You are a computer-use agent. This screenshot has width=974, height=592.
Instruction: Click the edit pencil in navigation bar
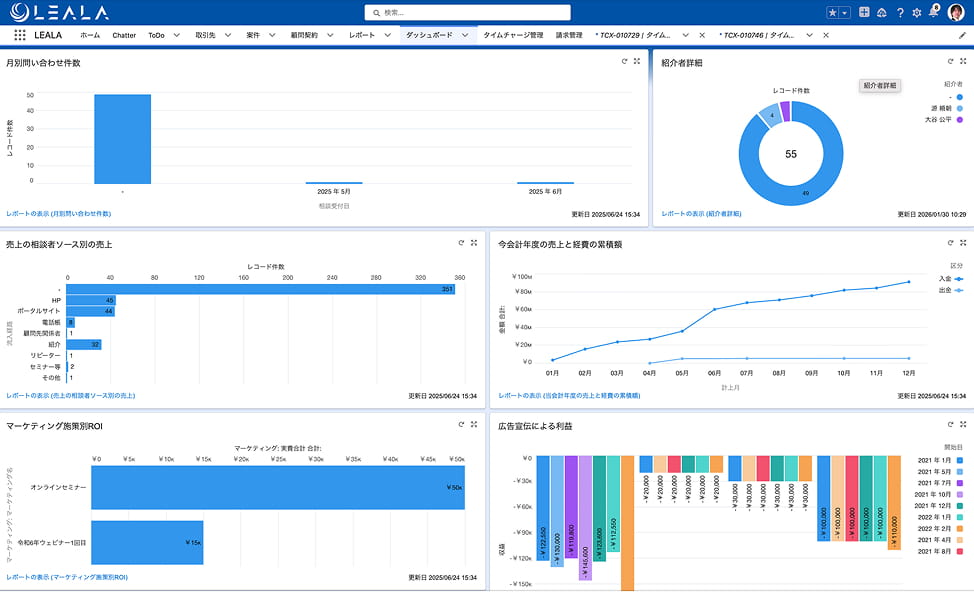pyautogui.click(x=962, y=35)
